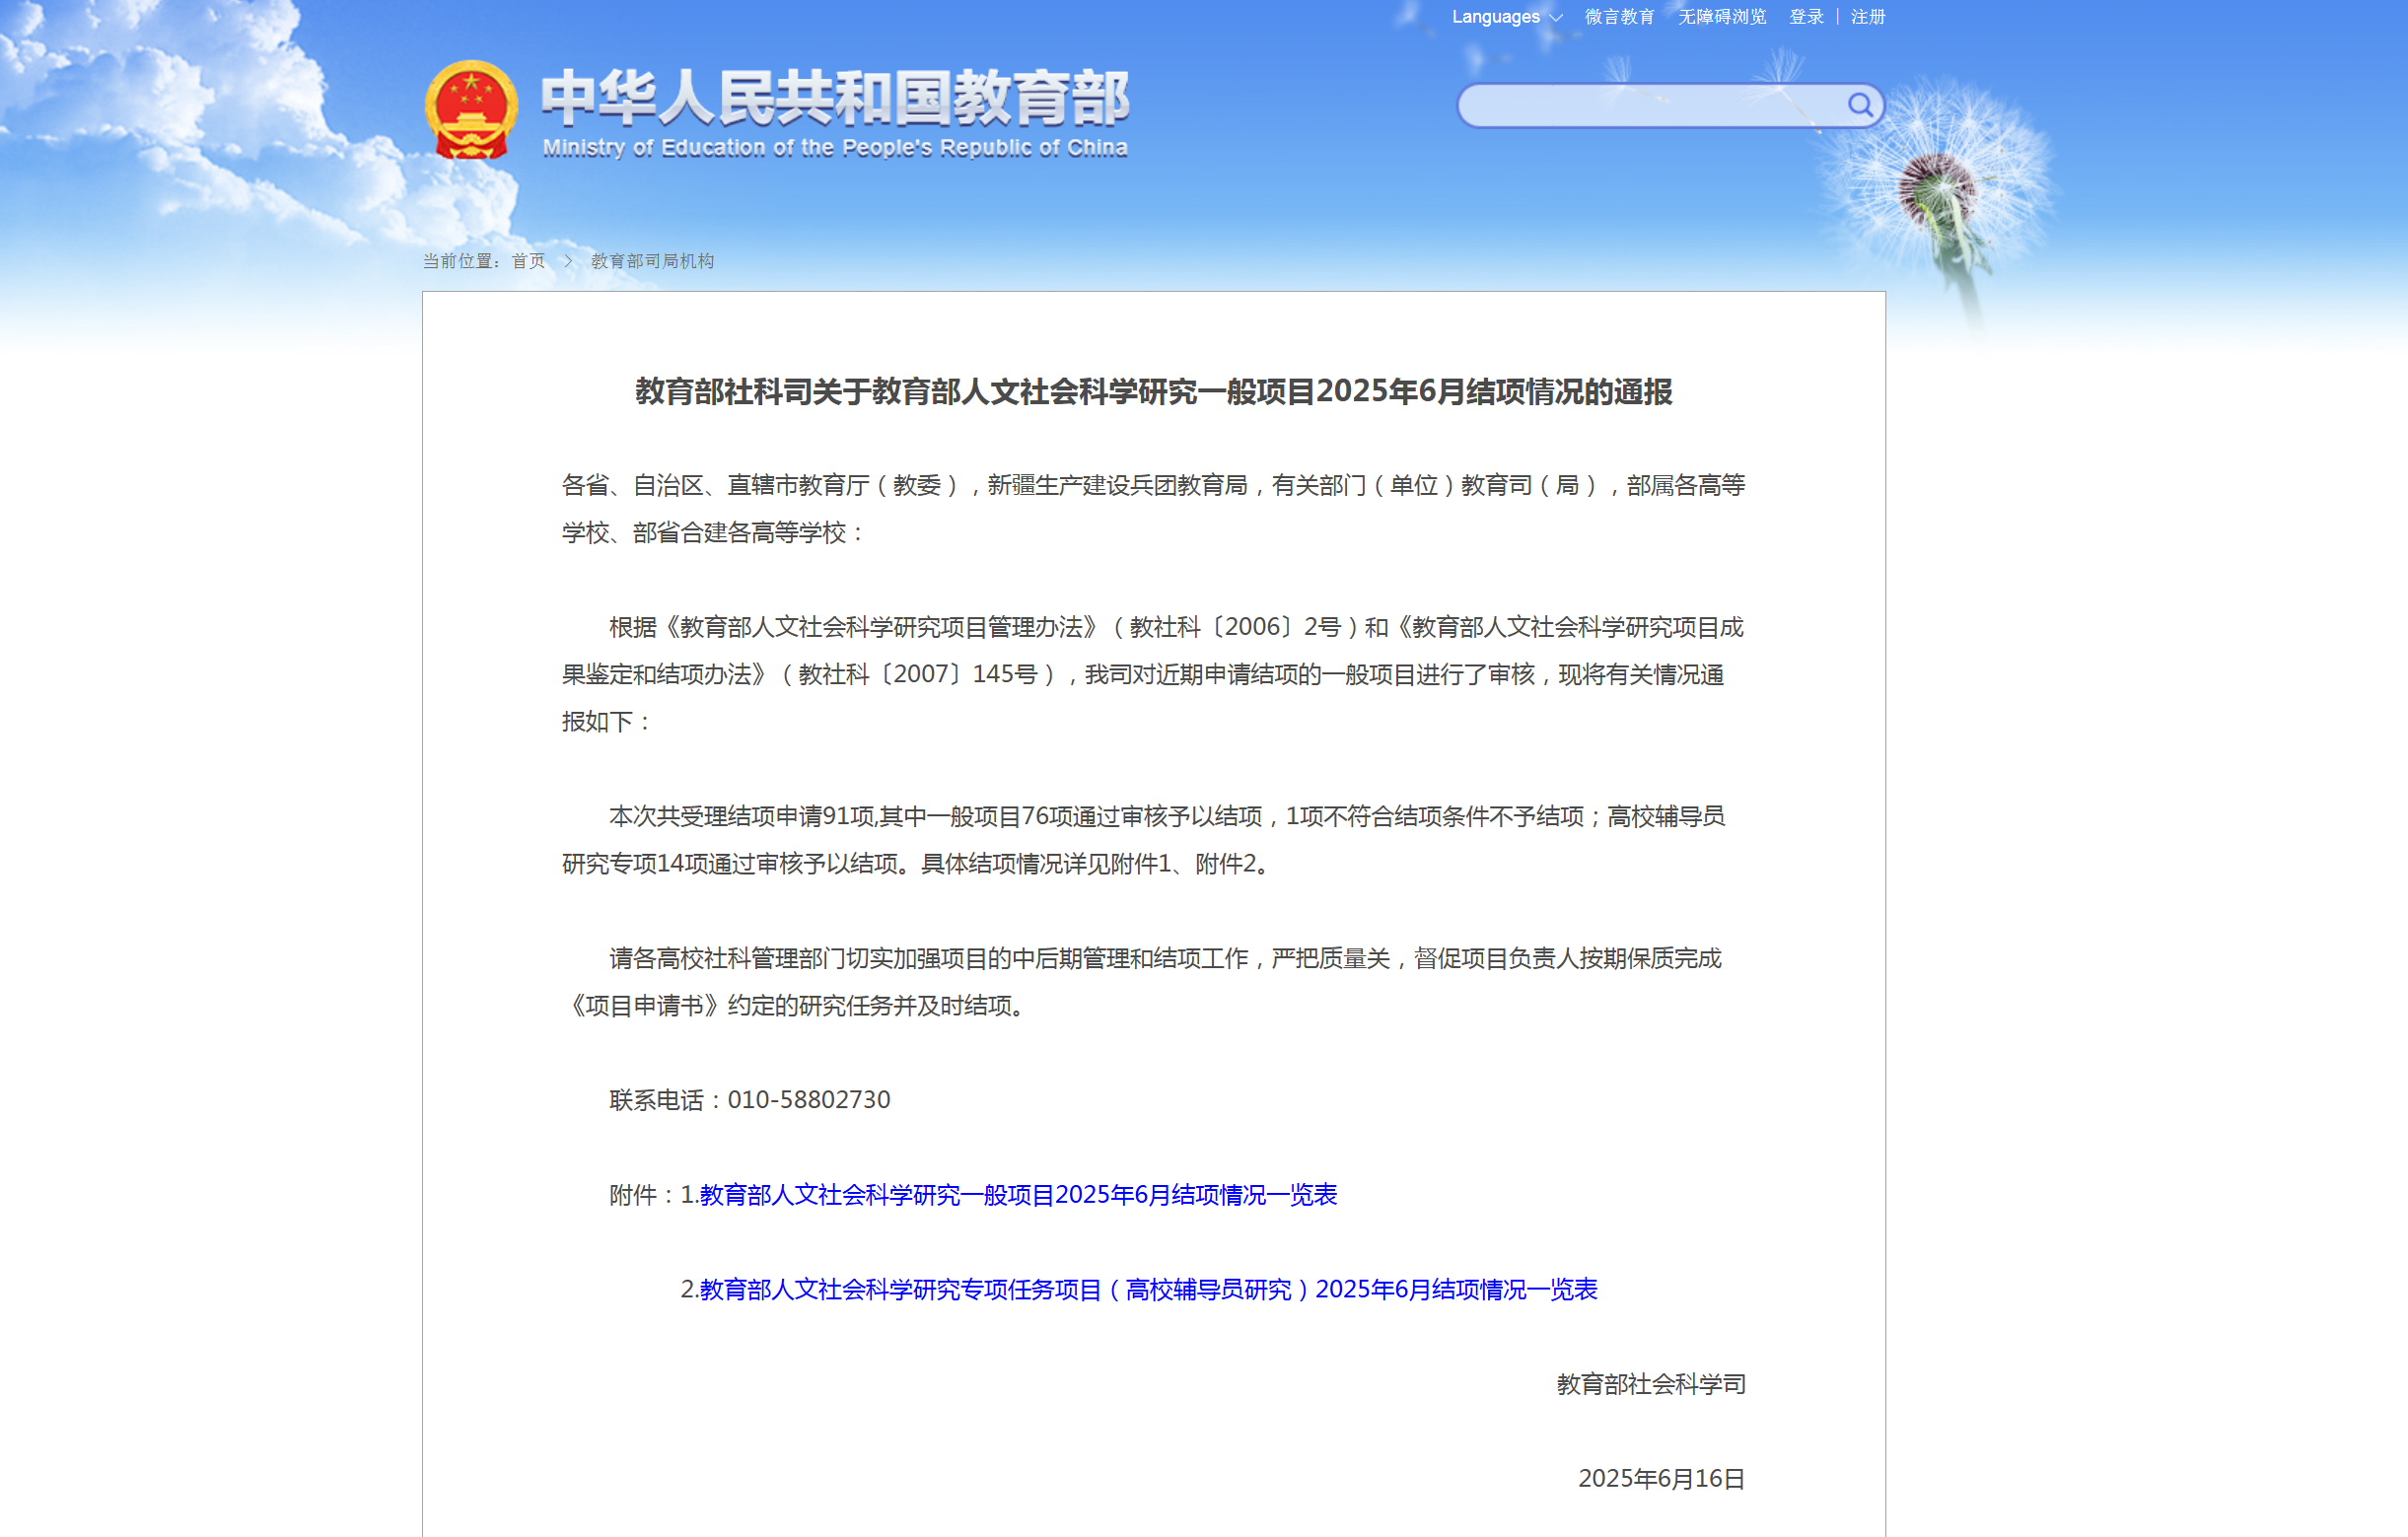The height and width of the screenshot is (1537, 2408).
Task: Click the chevron next to Languages
Action: [1556, 18]
